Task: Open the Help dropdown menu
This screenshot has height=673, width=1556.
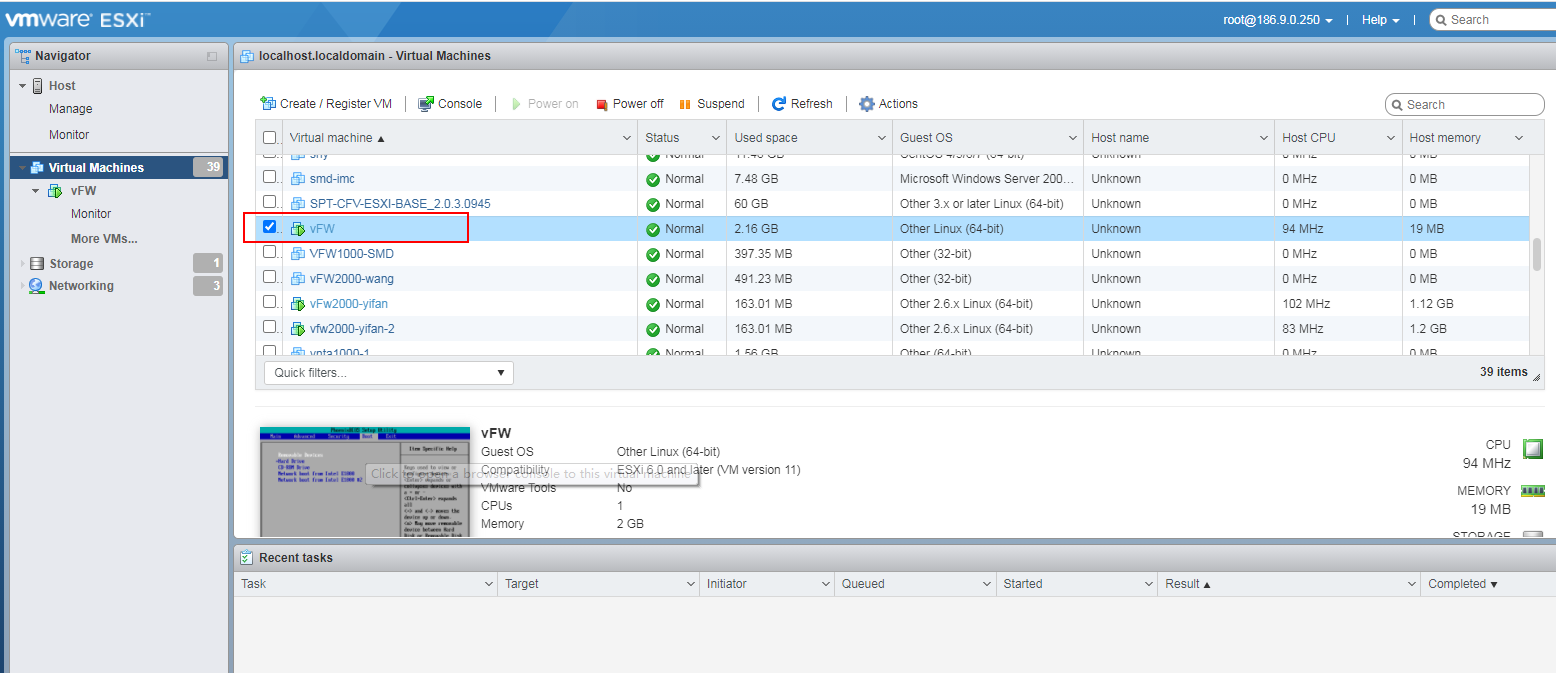Action: tap(1381, 20)
